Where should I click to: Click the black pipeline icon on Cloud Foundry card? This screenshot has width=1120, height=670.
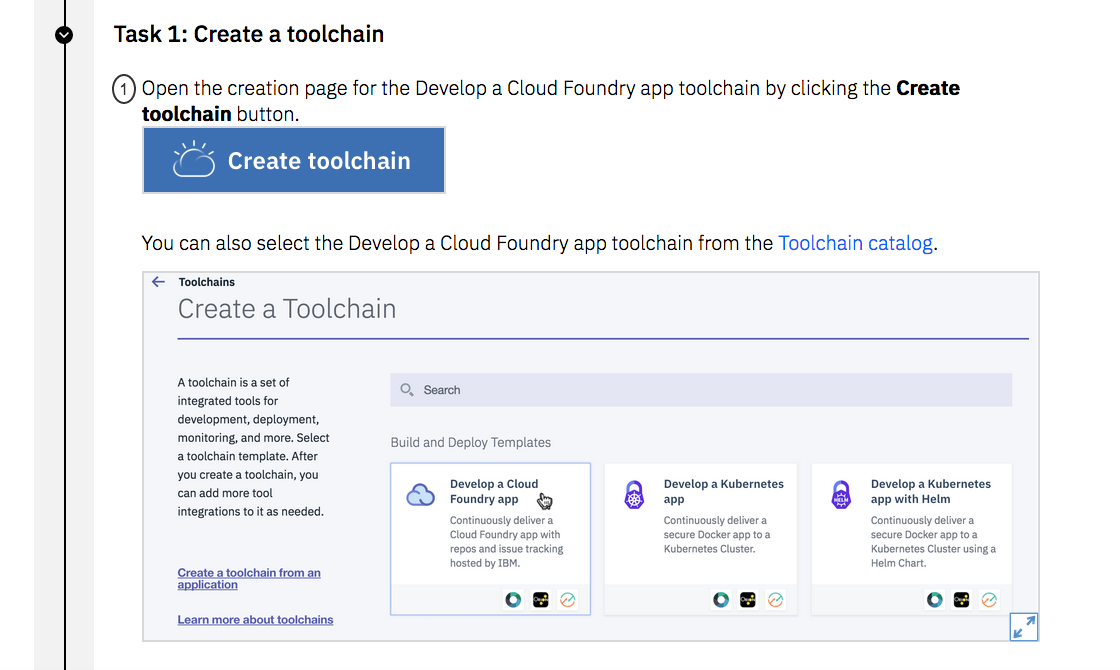(x=541, y=600)
